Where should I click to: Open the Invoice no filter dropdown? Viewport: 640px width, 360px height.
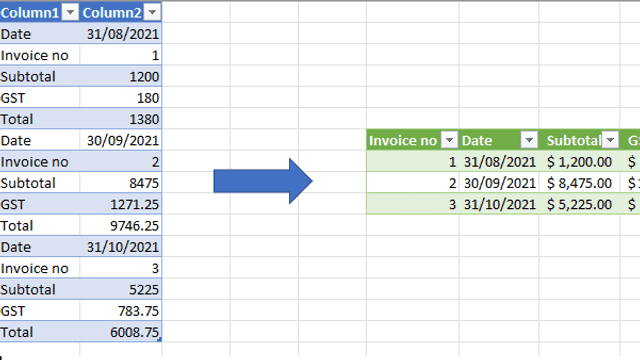(449, 140)
